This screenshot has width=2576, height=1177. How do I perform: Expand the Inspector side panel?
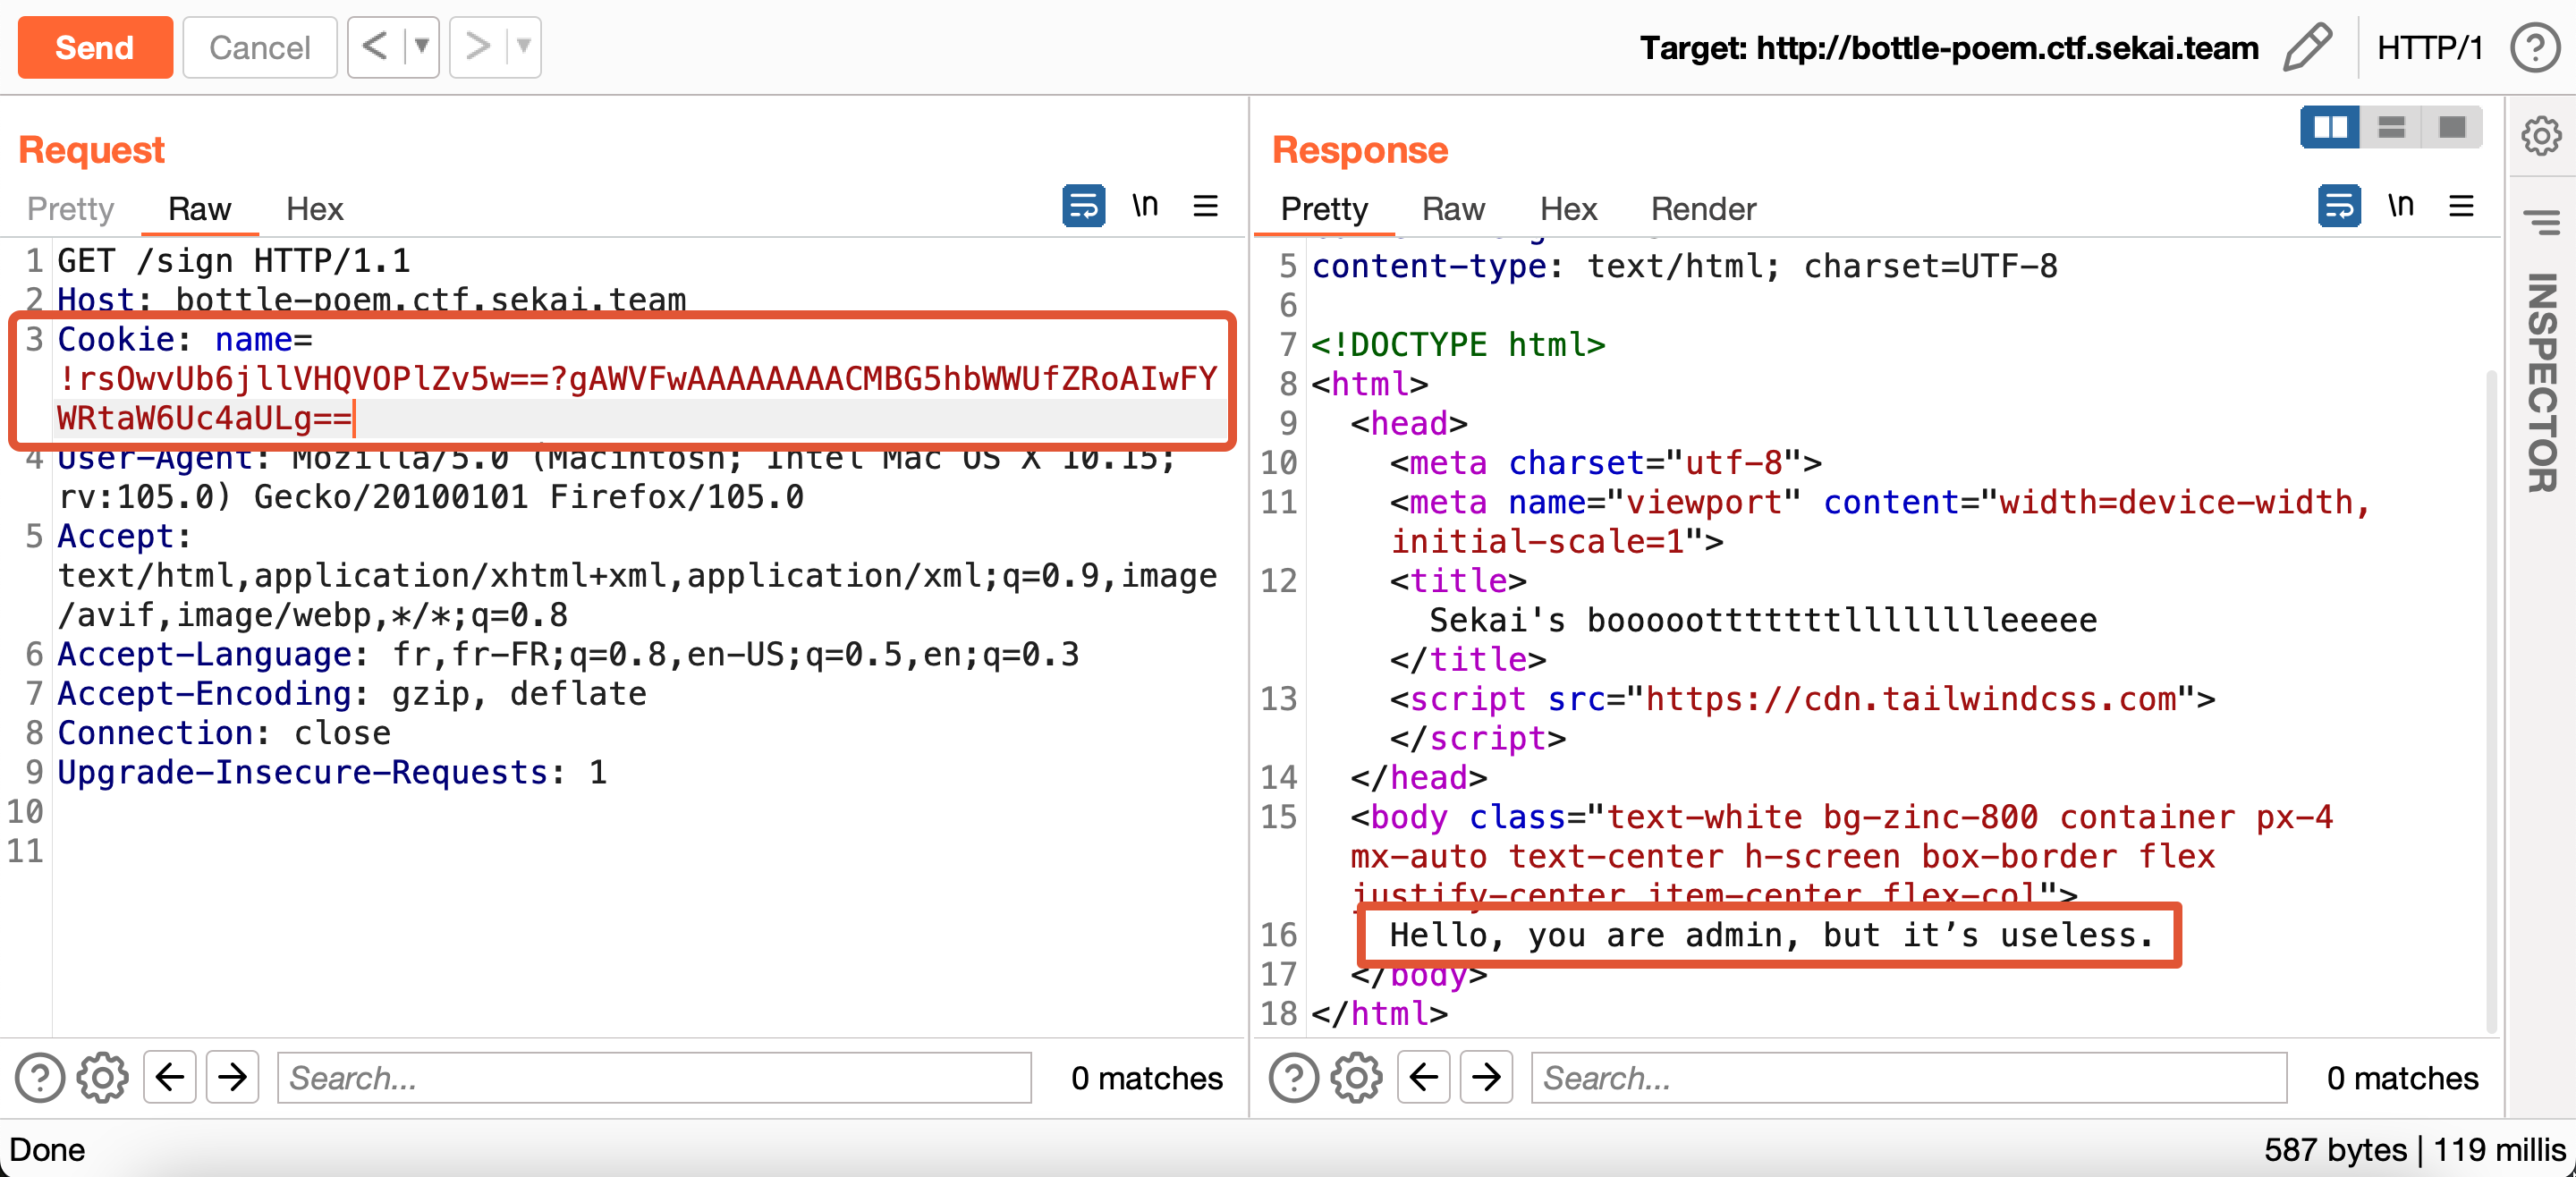point(2541,382)
